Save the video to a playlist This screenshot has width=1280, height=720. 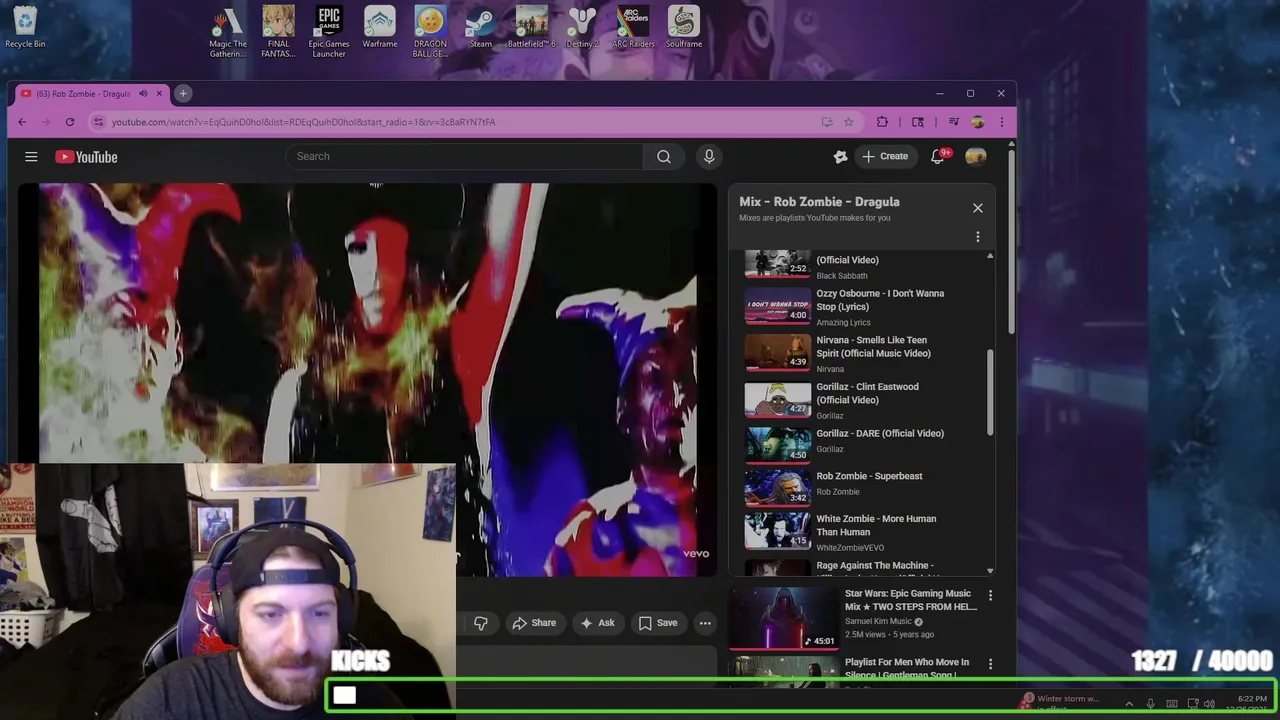point(658,623)
